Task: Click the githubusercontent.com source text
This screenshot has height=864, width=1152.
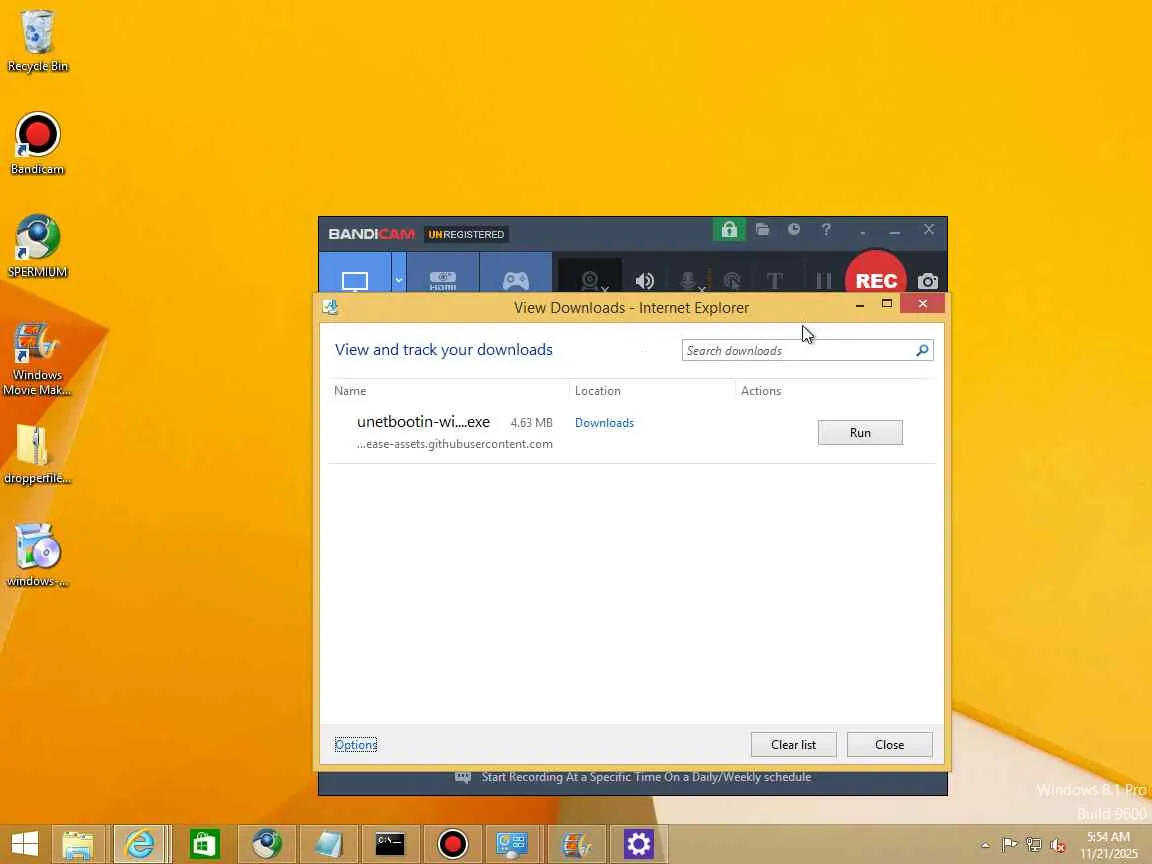Action: 455,444
